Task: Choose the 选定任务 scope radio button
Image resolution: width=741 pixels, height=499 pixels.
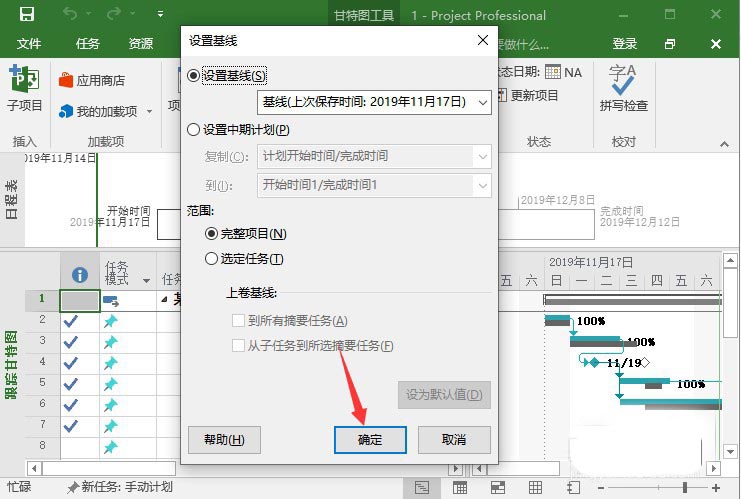Action: click(x=211, y=259)
